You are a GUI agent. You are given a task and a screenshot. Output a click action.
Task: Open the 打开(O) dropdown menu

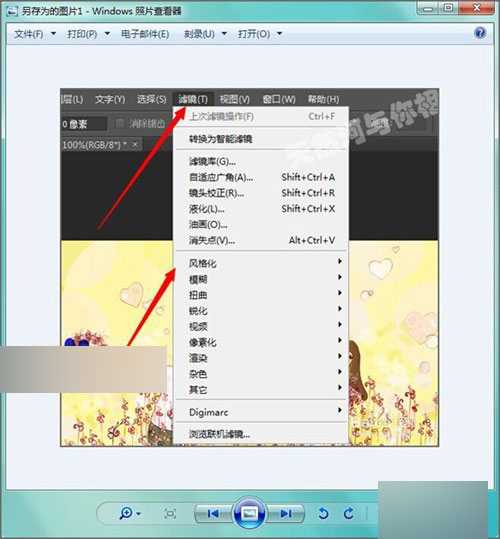[x=260, y=34]
